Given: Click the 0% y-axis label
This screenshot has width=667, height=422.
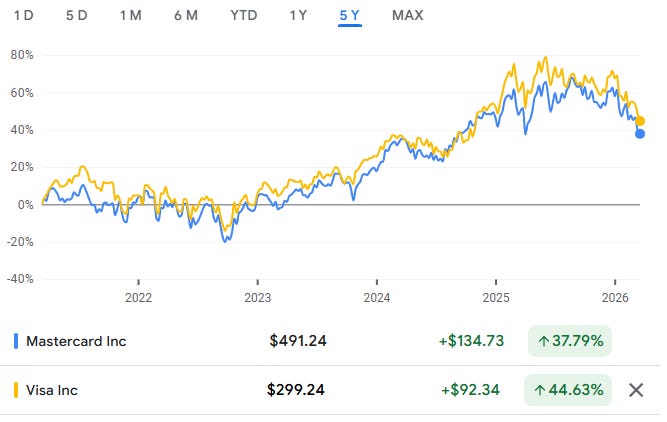Looking at the screenshot, I should point(26,205).
